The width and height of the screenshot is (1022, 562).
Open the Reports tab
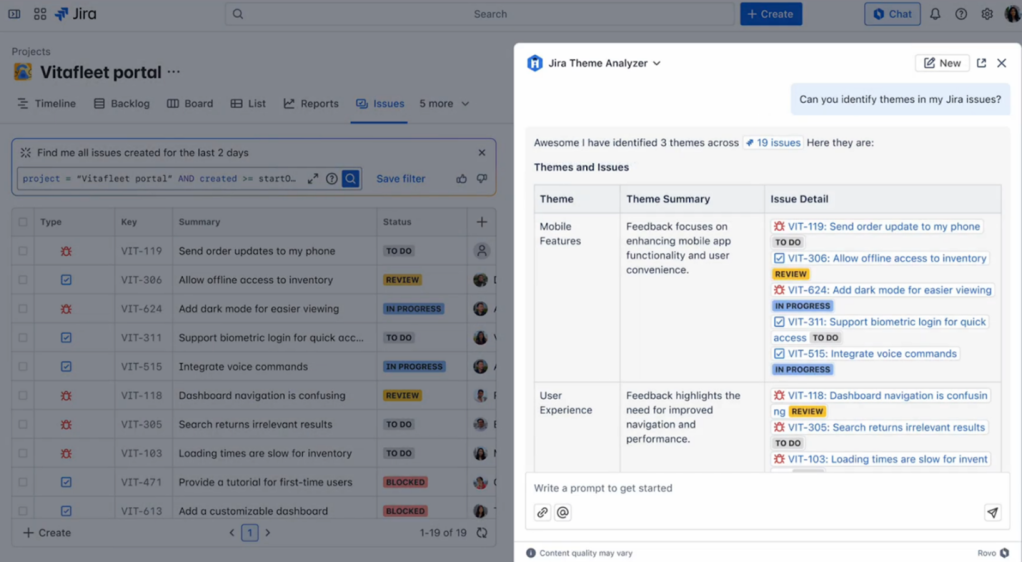click(x=311, y=104)
